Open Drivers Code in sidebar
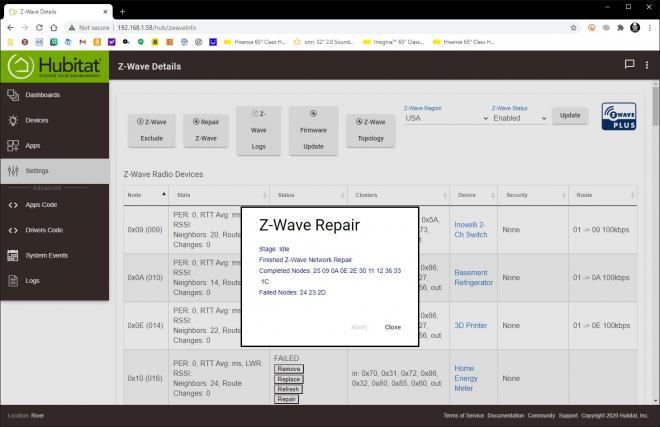 (44, 230)
